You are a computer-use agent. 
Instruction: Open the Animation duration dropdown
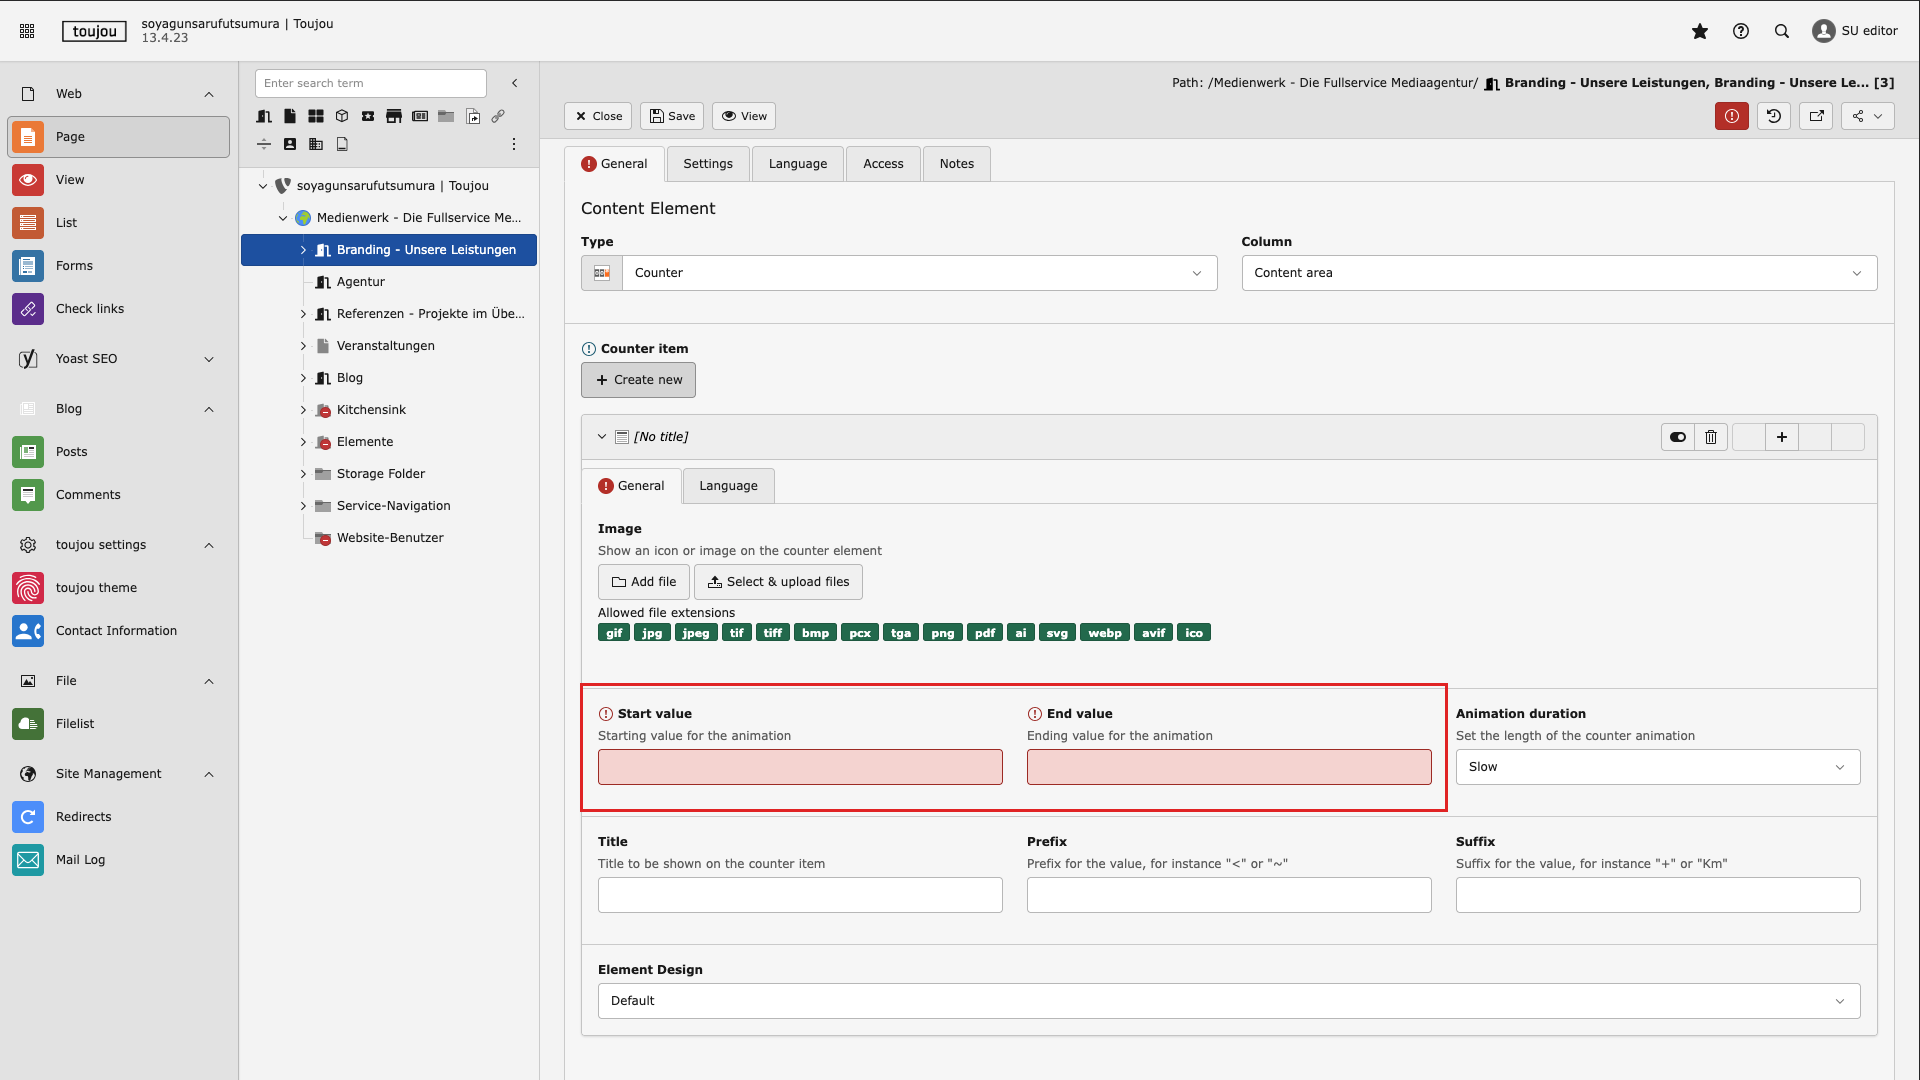click(x=1657, y=767)
